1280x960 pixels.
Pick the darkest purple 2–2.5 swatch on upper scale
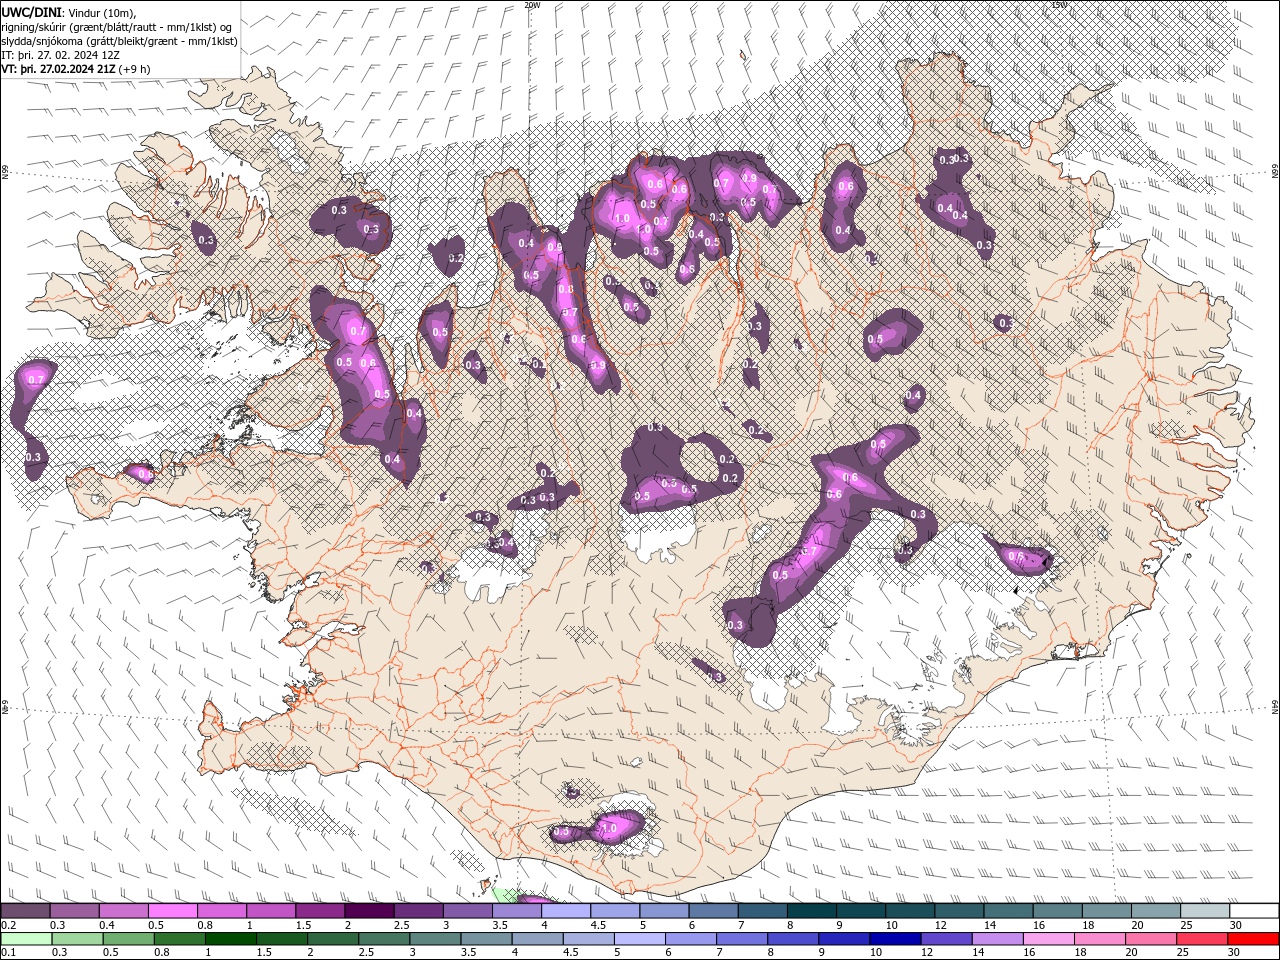click(x=369, y=911)
